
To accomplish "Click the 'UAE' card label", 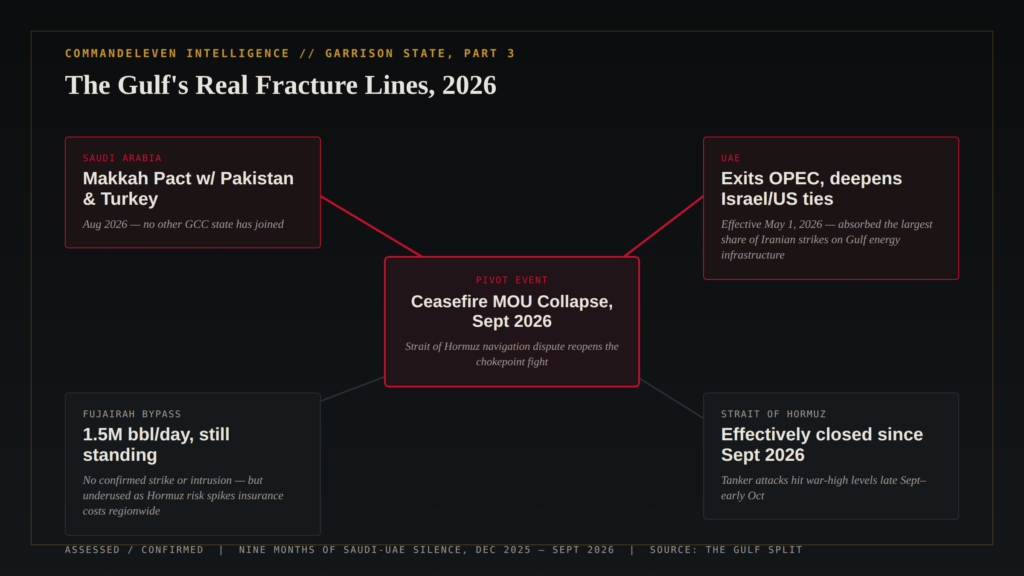I will pos(731,158).
